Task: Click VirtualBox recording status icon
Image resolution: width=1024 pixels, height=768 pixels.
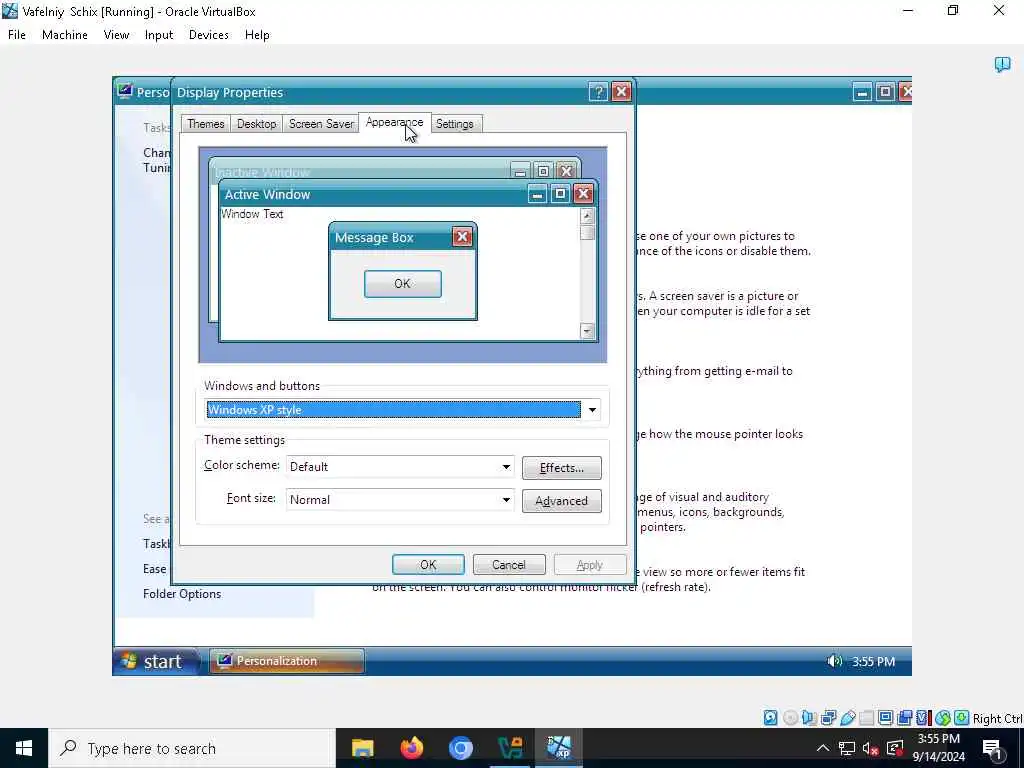Action: (904, 718)
